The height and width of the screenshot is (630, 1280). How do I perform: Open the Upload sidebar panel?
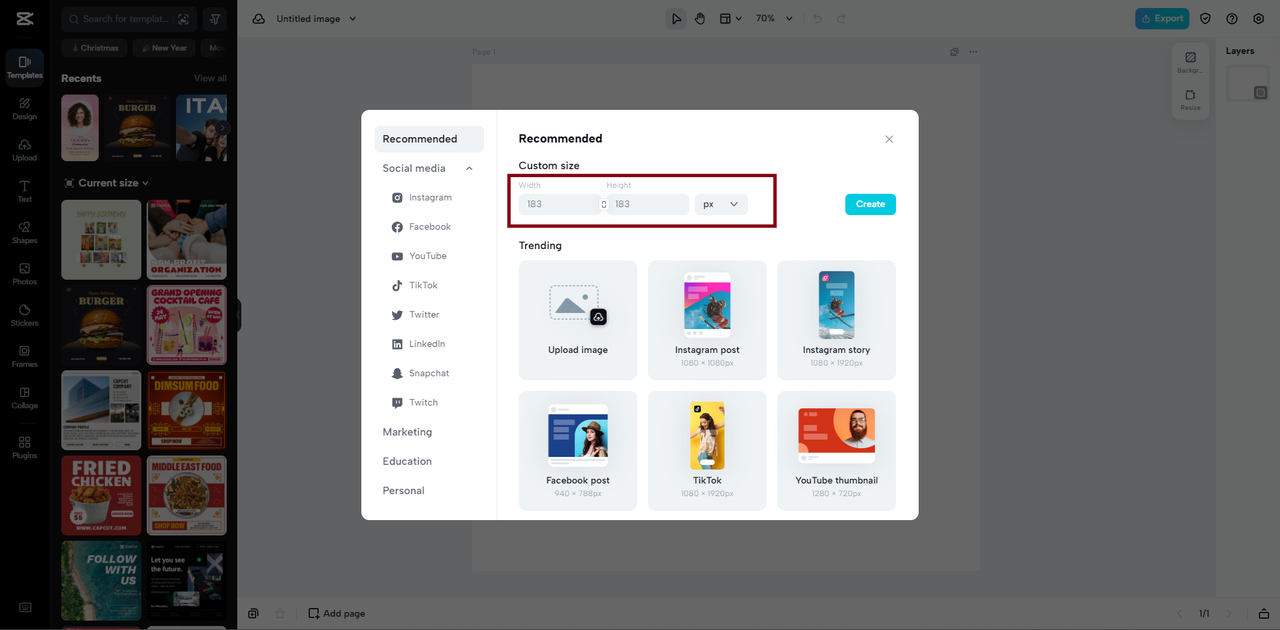pos(24,150)
